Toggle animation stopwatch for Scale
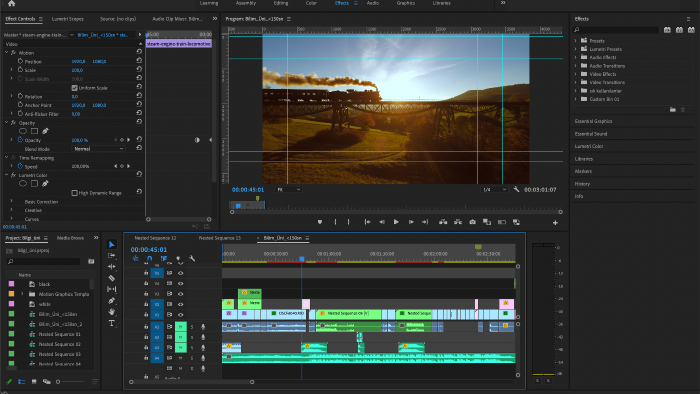 (20, 70)
